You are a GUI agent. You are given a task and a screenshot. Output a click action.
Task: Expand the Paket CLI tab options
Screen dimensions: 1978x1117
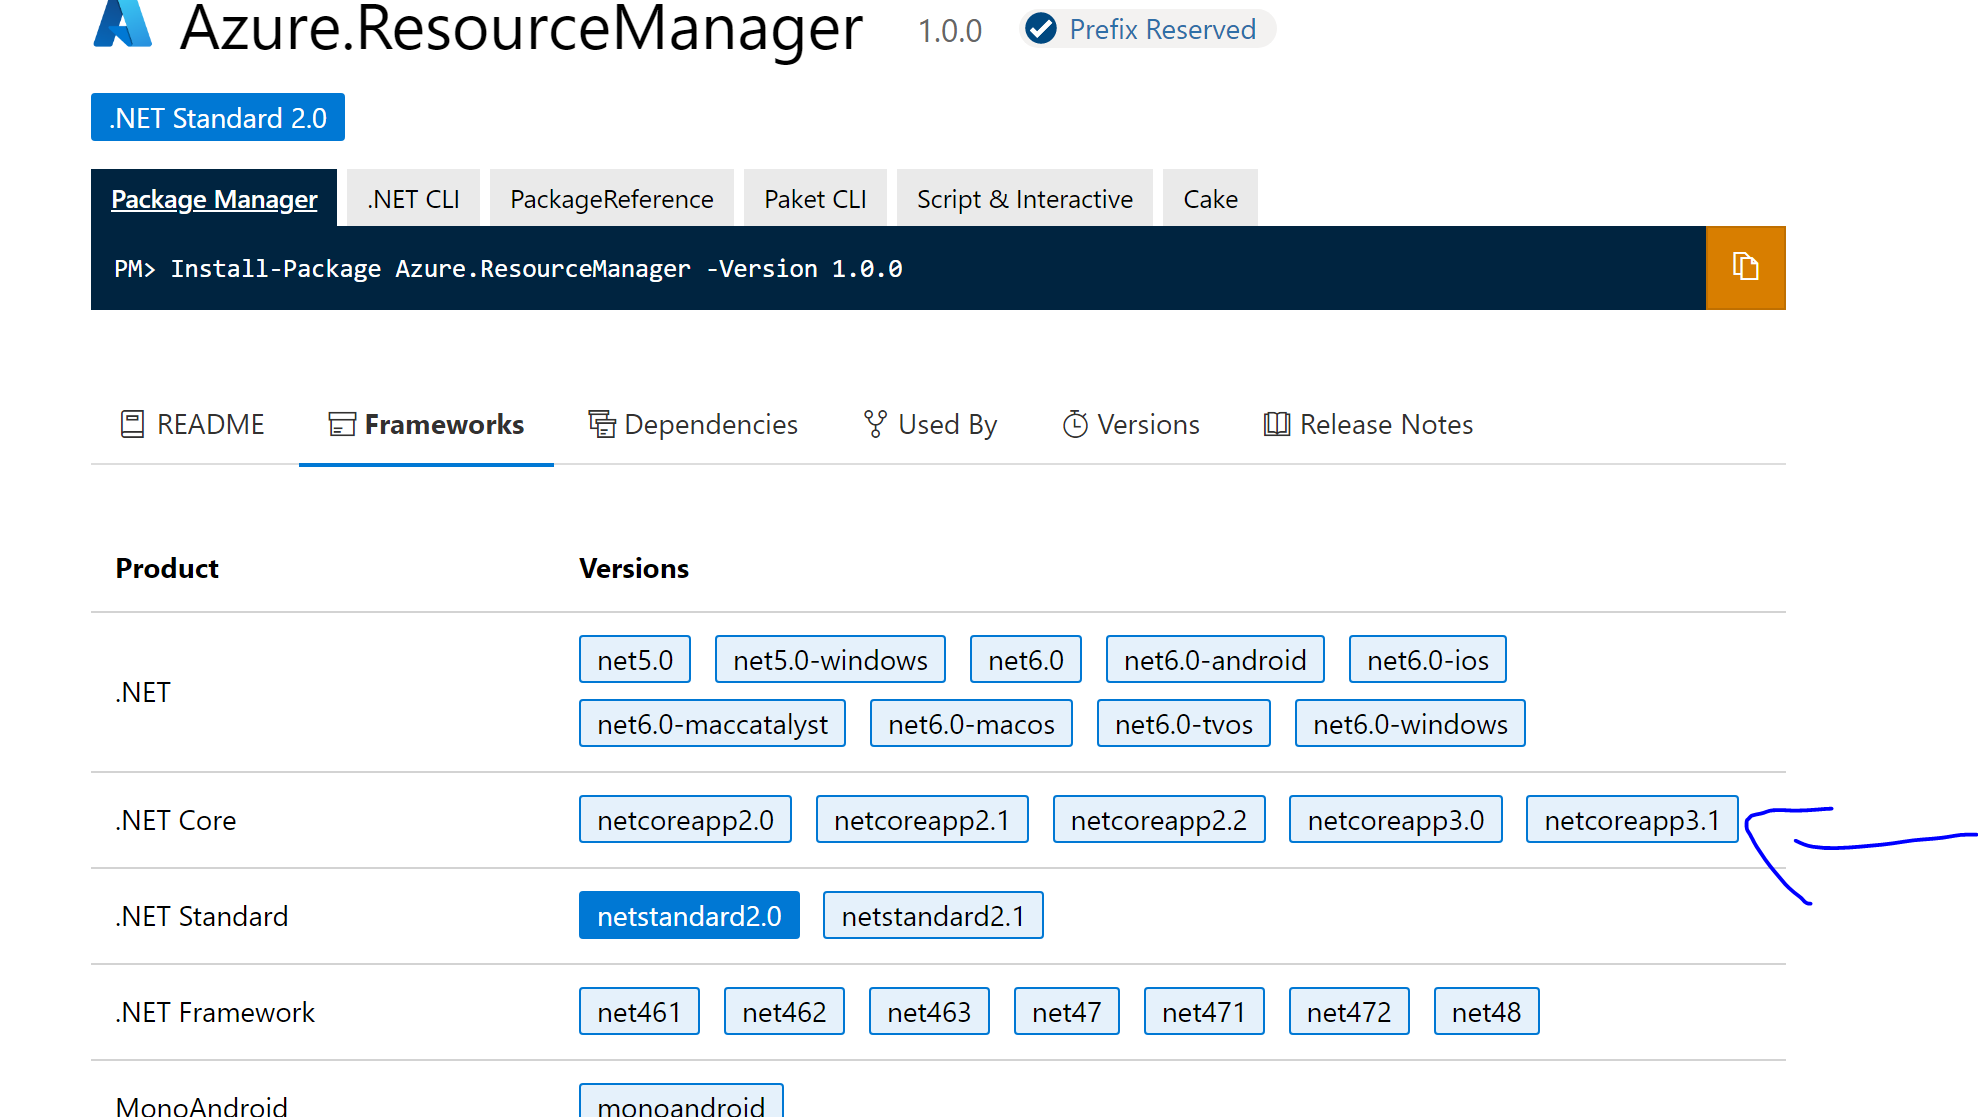point(815,198)
